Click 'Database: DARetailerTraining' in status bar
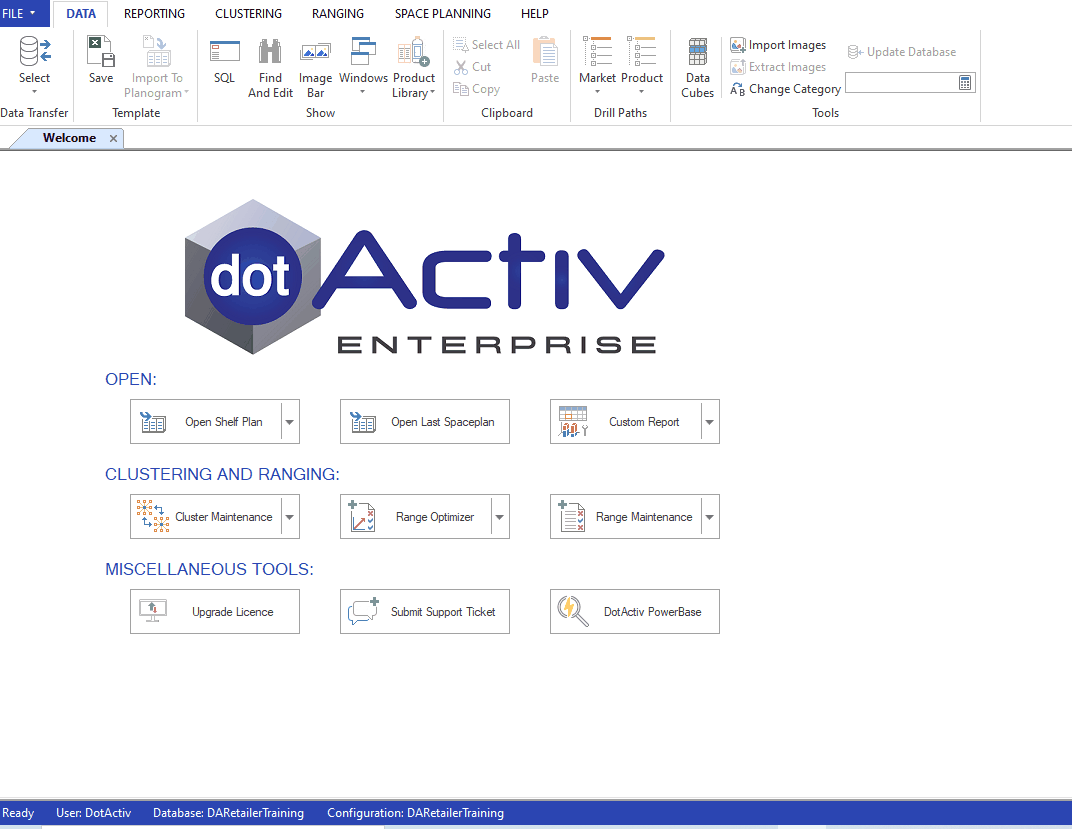This screenshot has height=829, width=1072. 228,813
